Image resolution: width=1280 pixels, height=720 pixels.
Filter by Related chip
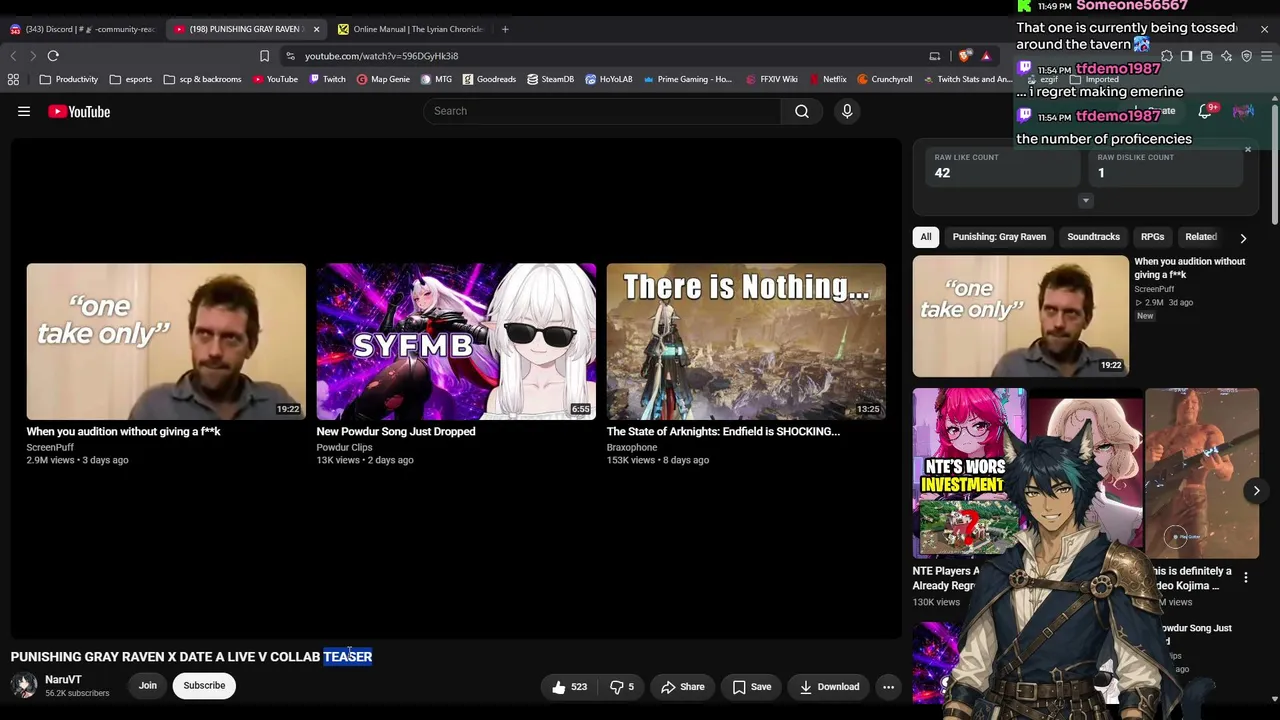coord(1201,237)
